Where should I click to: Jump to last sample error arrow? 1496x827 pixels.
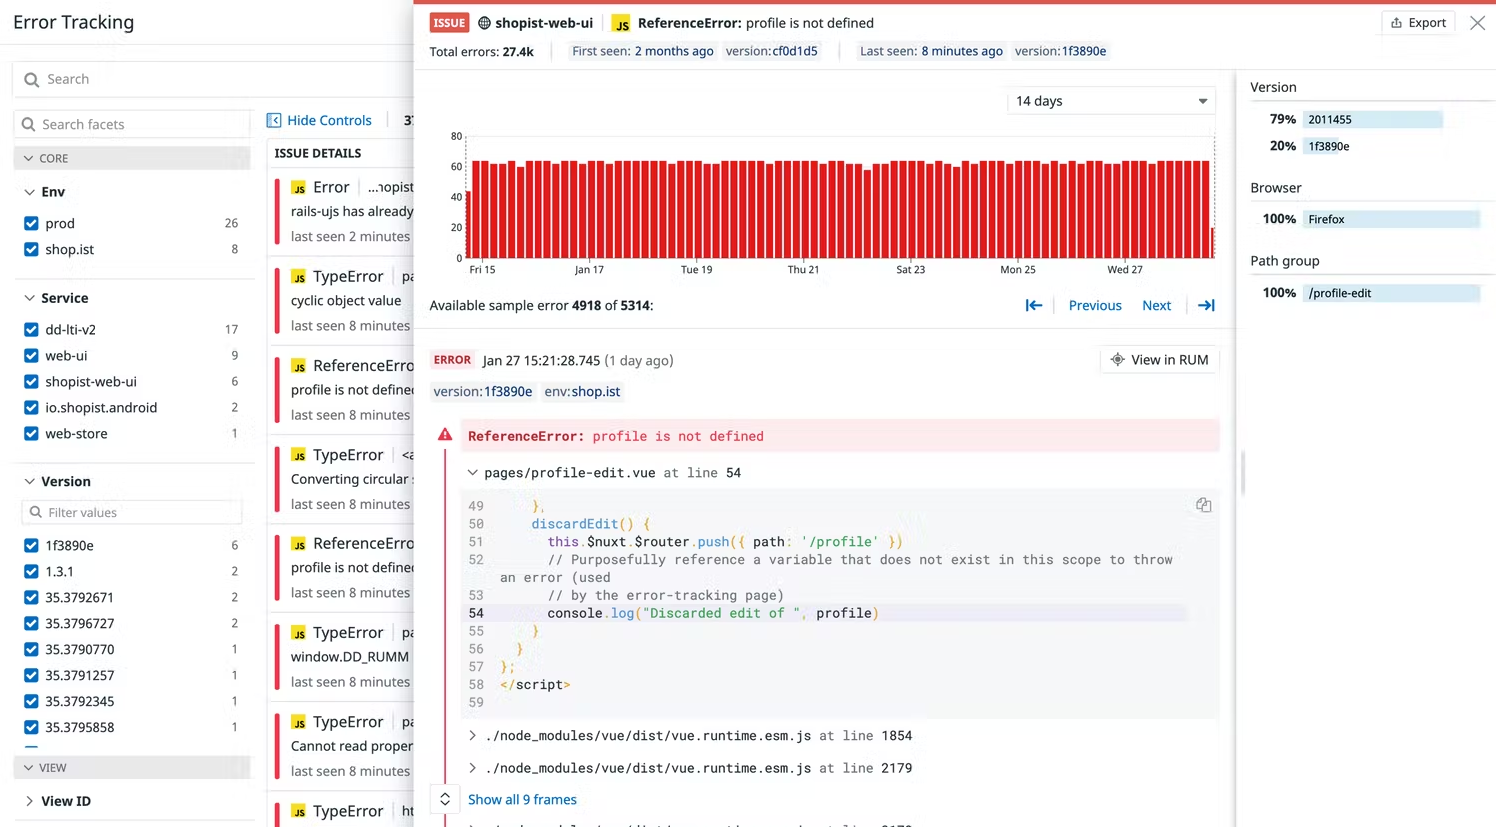pos(1206,306)
